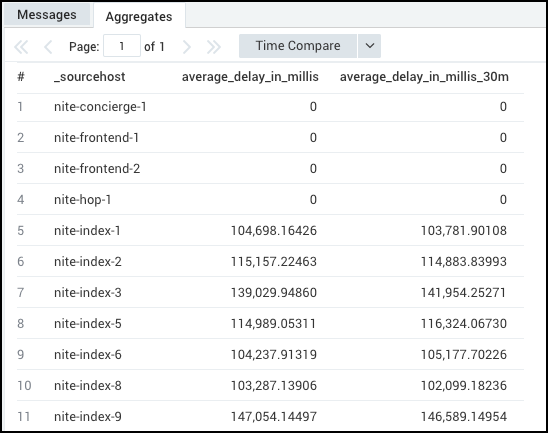Screen dimensions: 548x433
Task: Click the 30m delay value for nite-concierge-1
Action: click(x=503, y=107)
